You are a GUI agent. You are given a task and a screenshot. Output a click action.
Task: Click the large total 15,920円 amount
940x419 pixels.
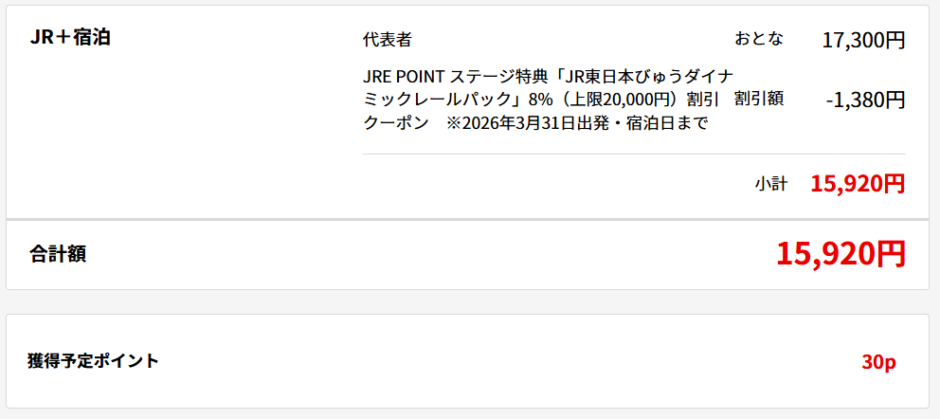pyautogui.click(x=840, y=254)
